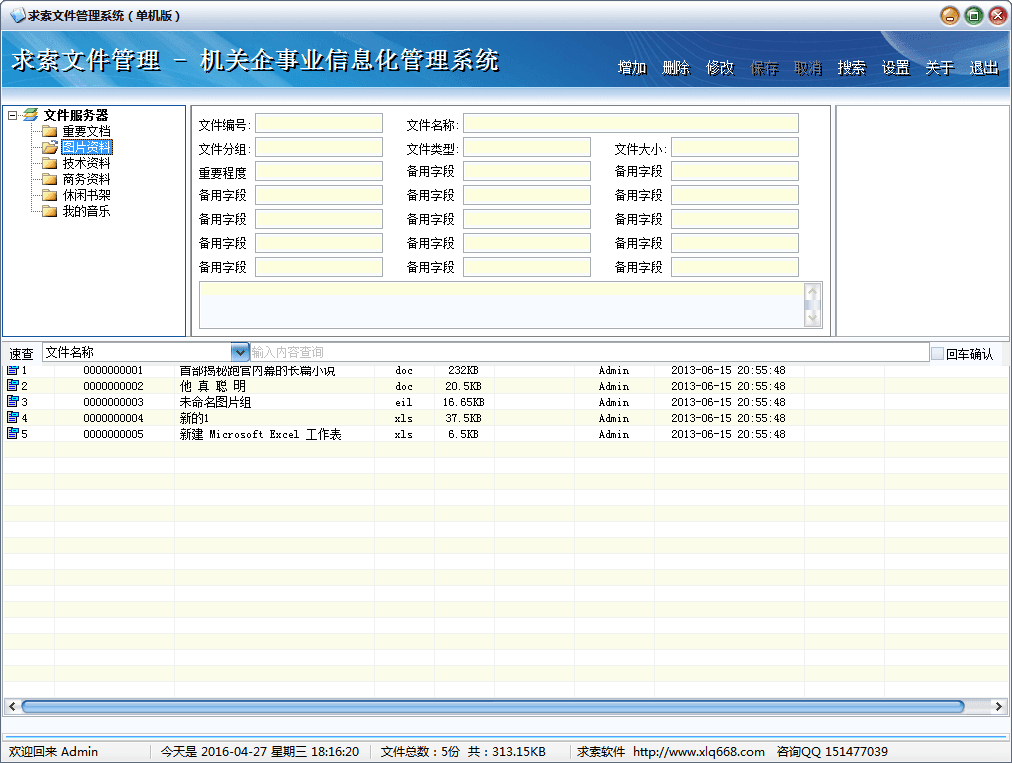Select the 图片资料 tree item
This screenshot has width=1012, height=763.
(86, 147)
